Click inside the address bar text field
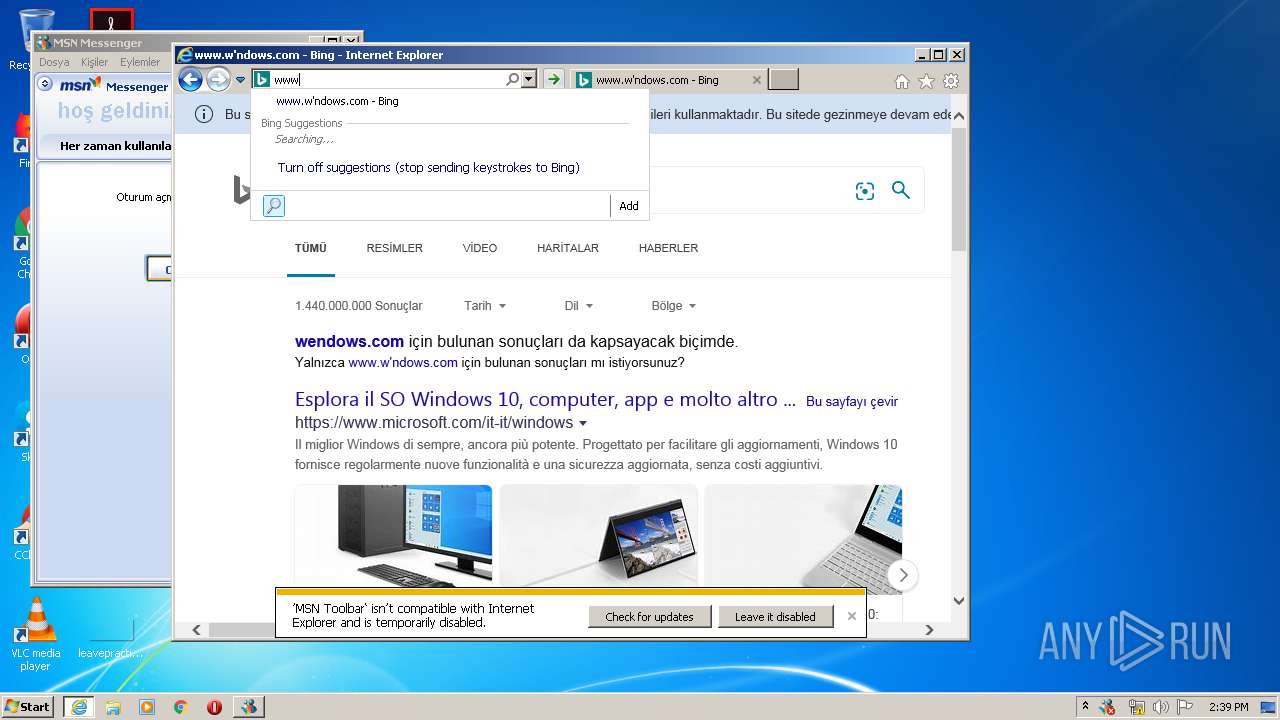This screenshot has height=720, width=1280. 387,79
